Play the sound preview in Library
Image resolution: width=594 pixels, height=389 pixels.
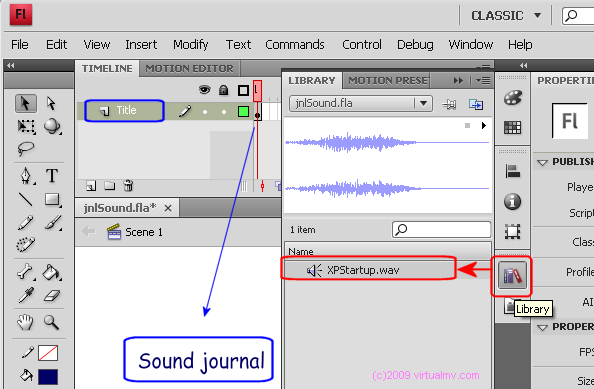point(483,125)
